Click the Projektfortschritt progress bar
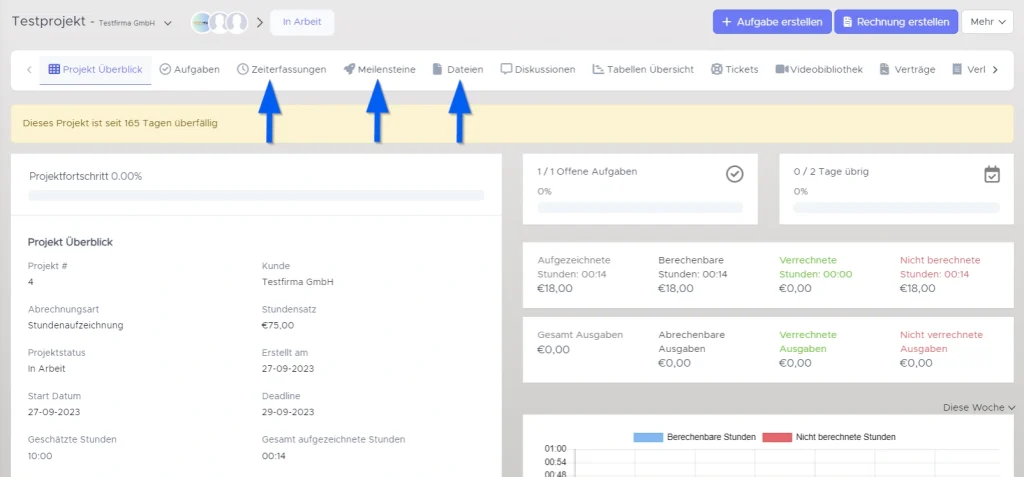1024x477 pixels. point(256,195)
